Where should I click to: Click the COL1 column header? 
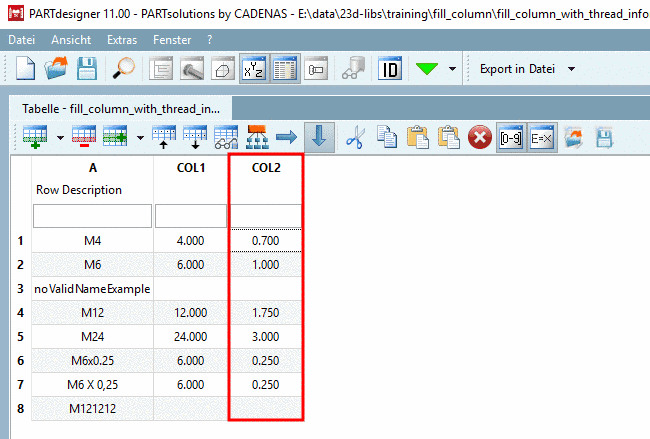click(x=191, y=167)
